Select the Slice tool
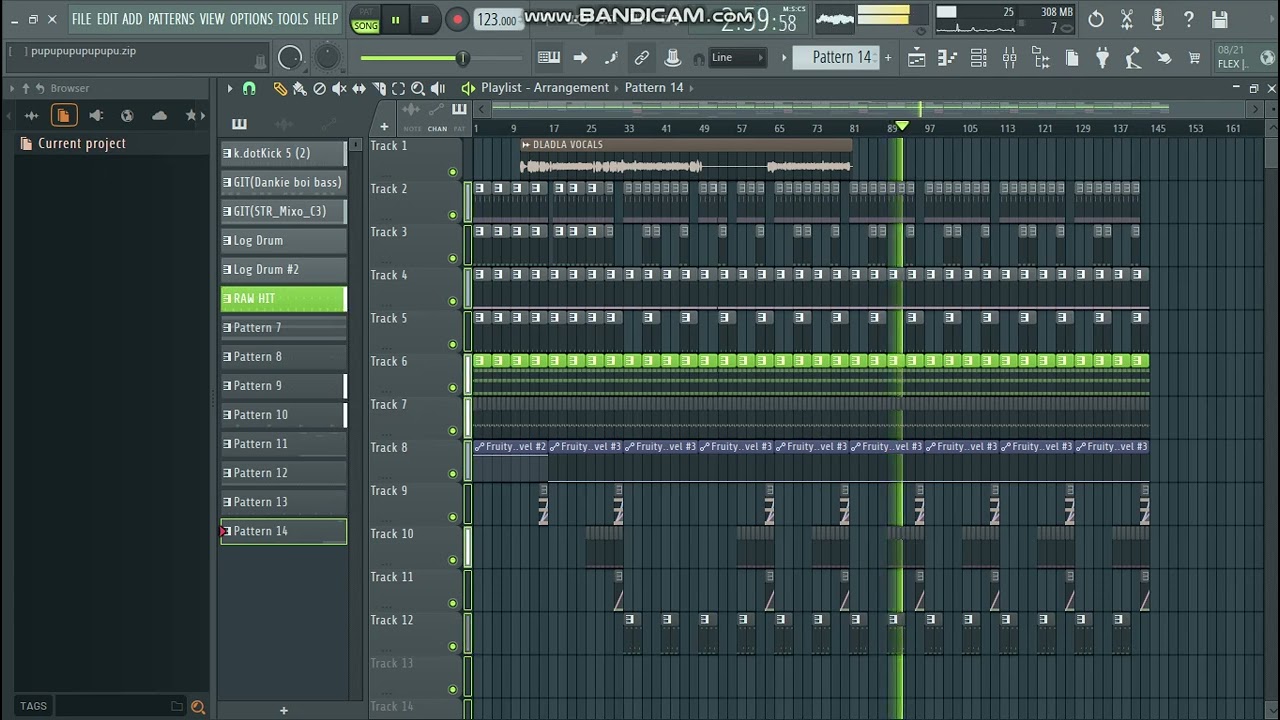 coord(379,88)
